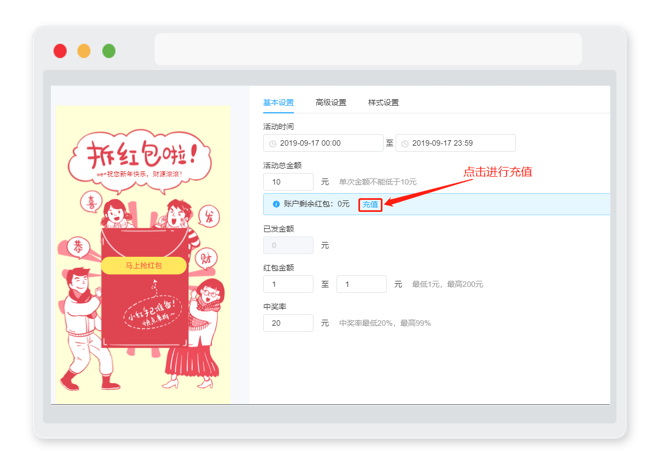Open the 高级设置 tab
This screenshot has height=463, width=660.
pos(331,102)
